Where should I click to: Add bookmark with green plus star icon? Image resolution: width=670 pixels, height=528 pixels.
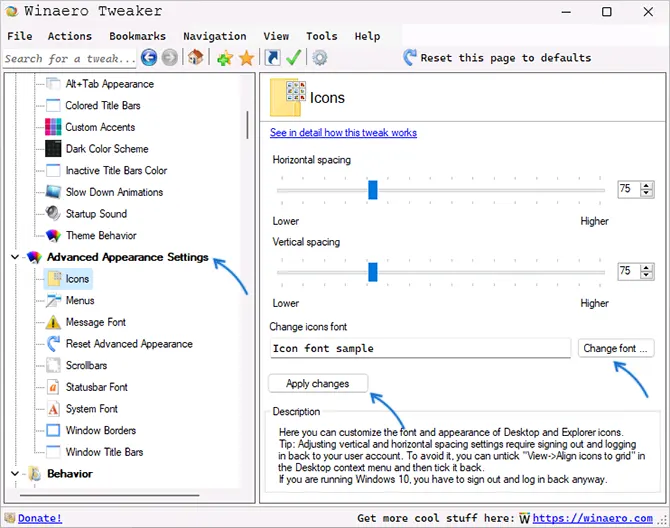coord(225,58)
